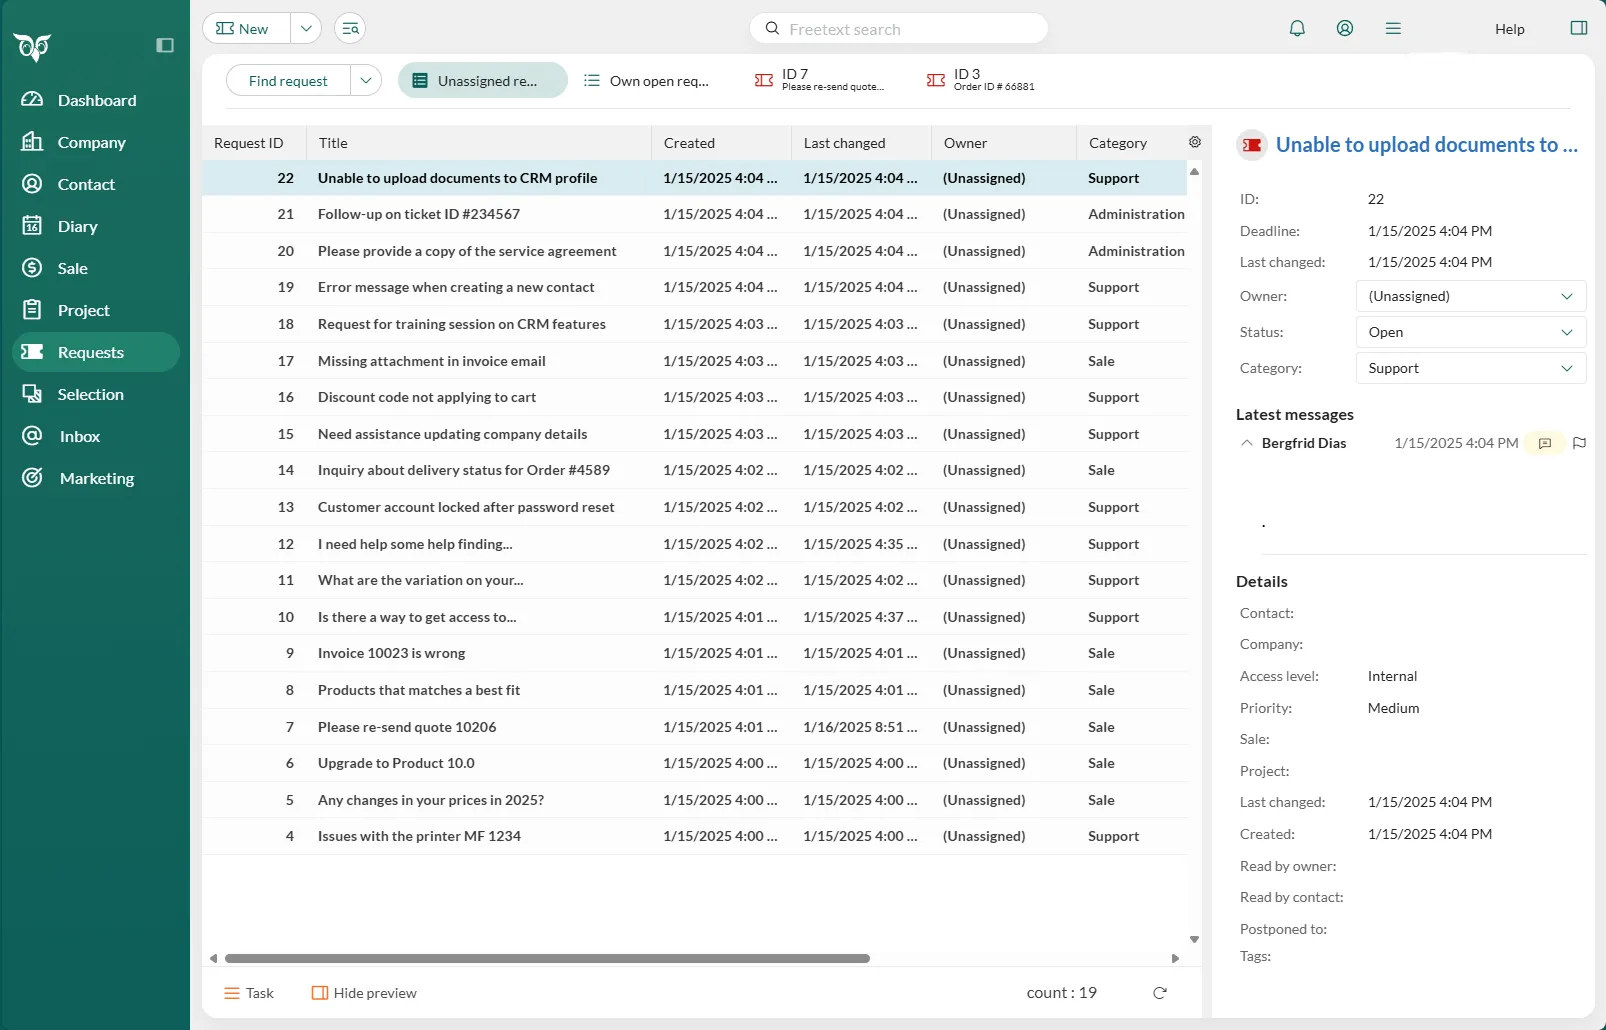Click the refresh list icon

coord(1160,993)
